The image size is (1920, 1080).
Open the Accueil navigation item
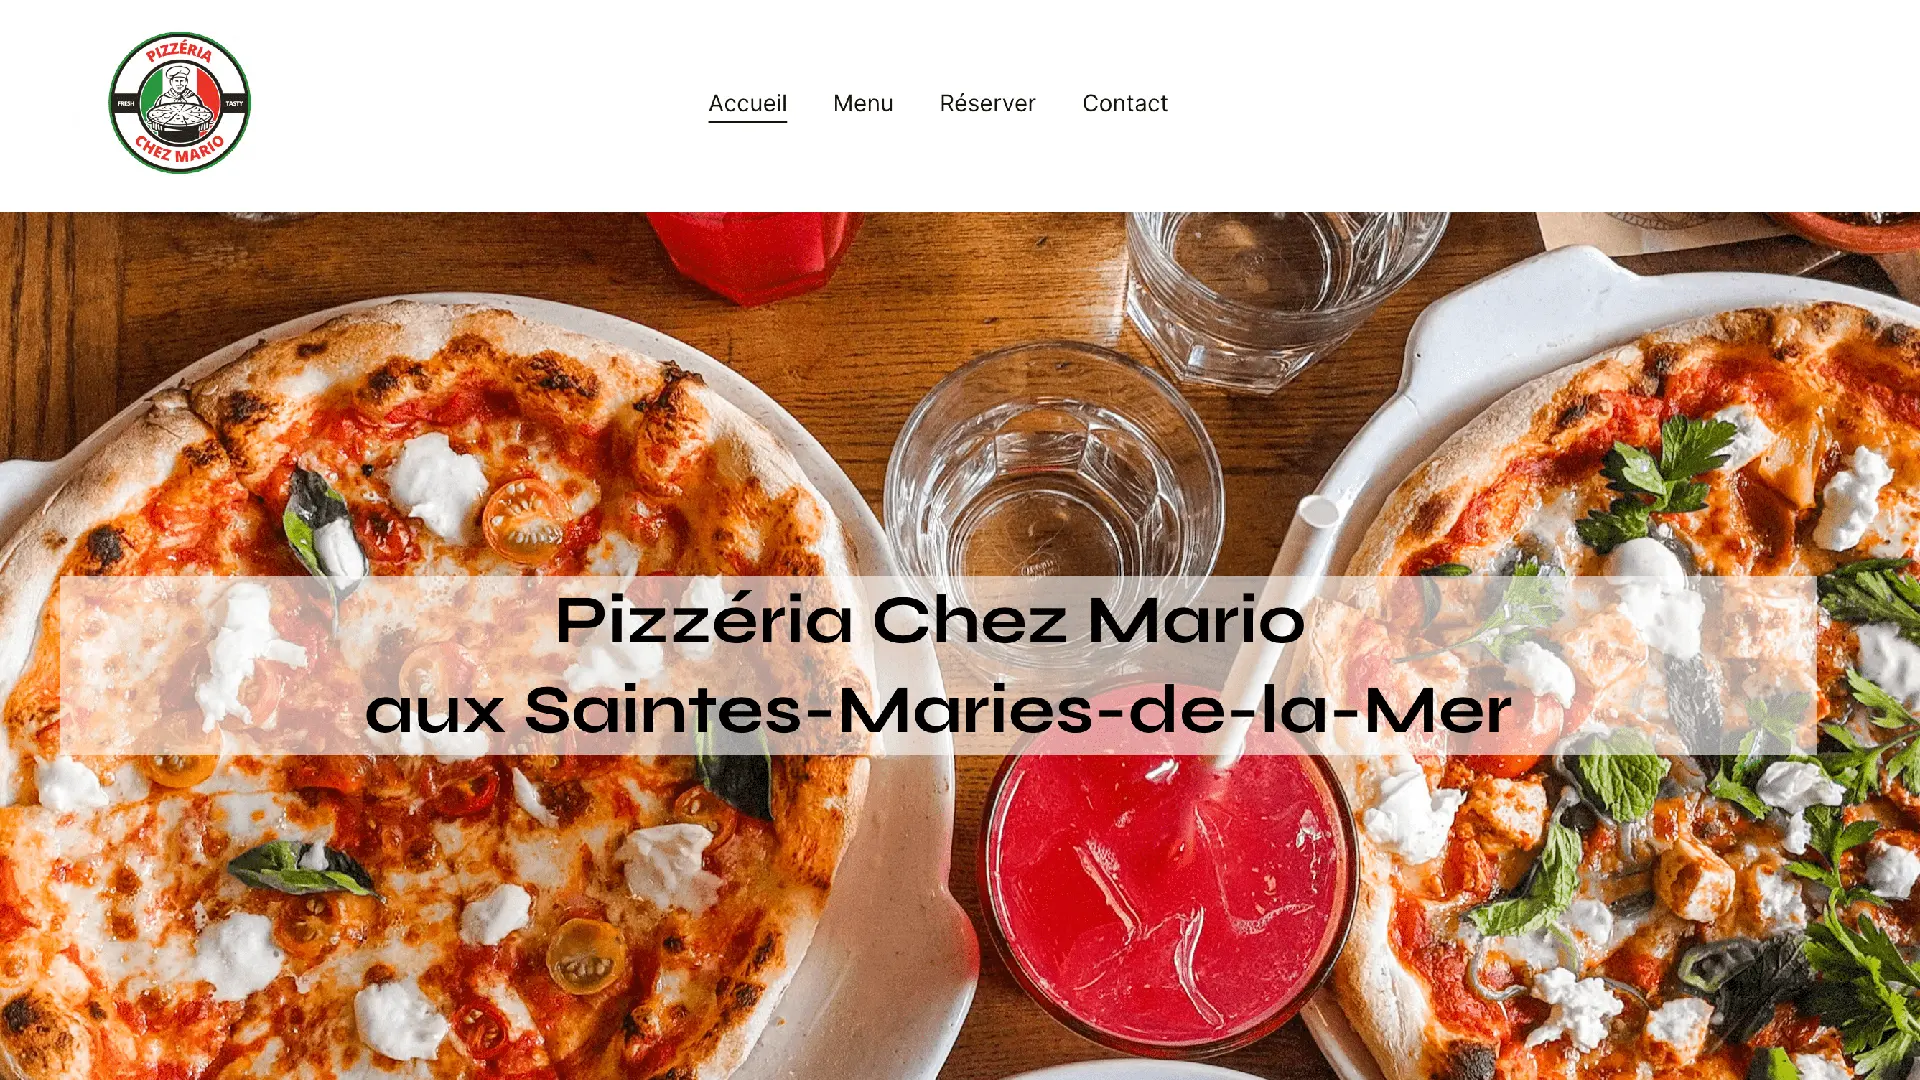(x=747, y=103)
